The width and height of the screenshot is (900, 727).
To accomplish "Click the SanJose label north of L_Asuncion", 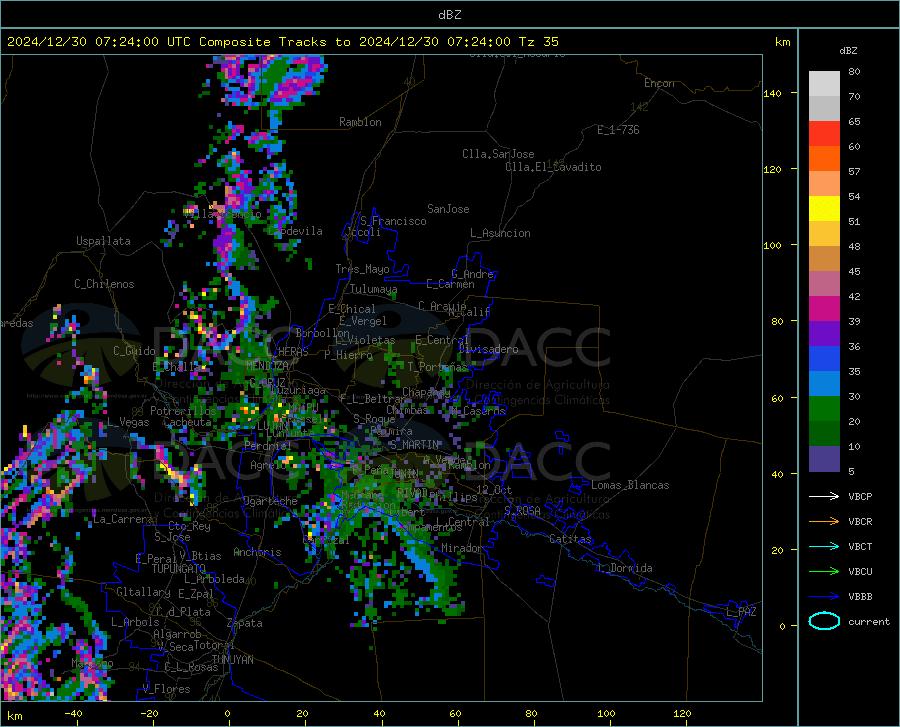I will pos(448,209).
